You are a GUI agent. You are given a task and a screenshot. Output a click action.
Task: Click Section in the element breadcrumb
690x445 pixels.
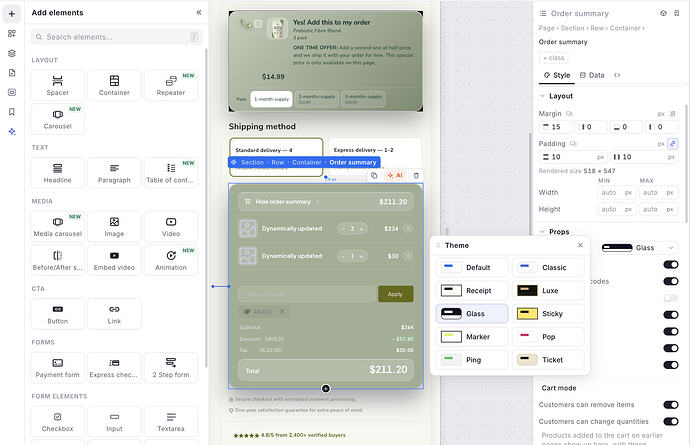click(252, 162)
